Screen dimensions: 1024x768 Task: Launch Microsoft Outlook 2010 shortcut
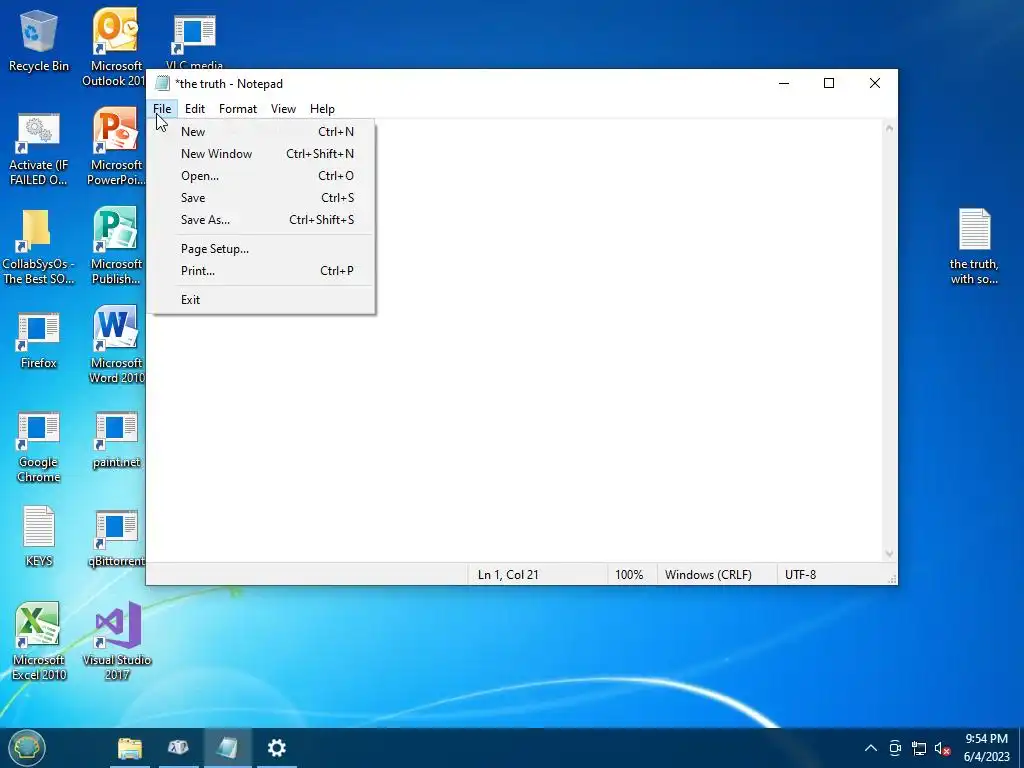pos(116,47)
